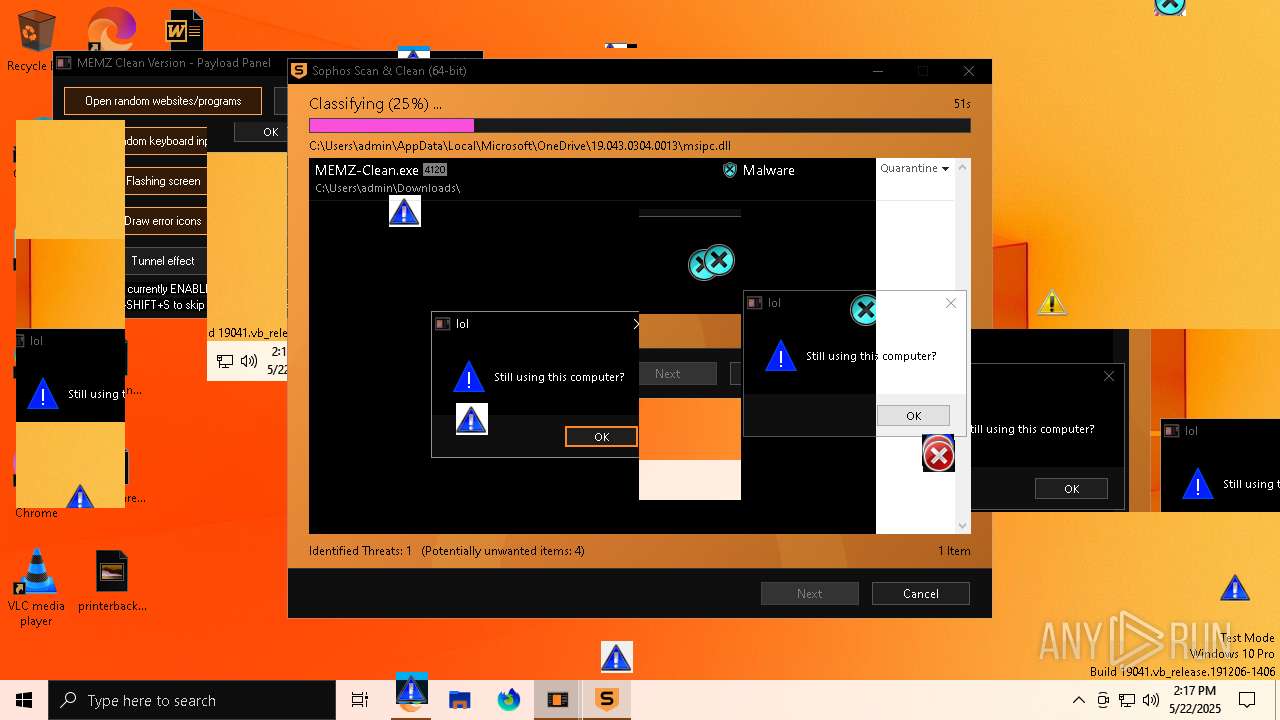Click the yellow warning triangle on desktop
The width and height of the screenshot is (1280, 720).
click(1052, 303)
